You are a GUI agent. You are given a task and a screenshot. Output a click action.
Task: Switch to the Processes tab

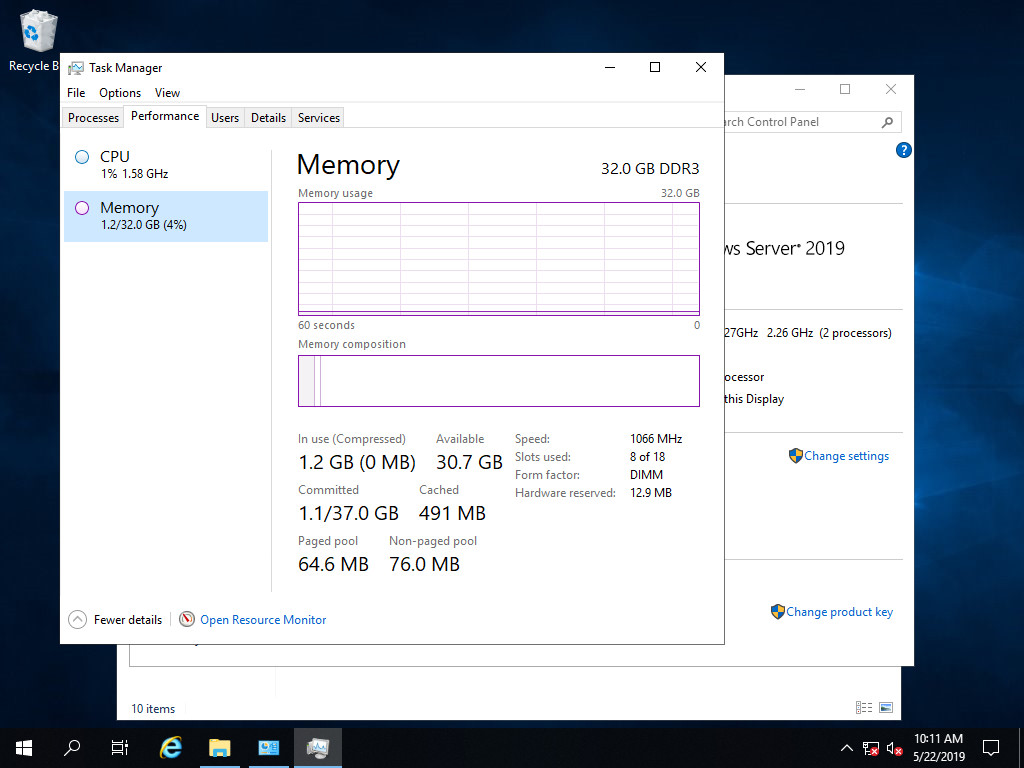point(93,118)
